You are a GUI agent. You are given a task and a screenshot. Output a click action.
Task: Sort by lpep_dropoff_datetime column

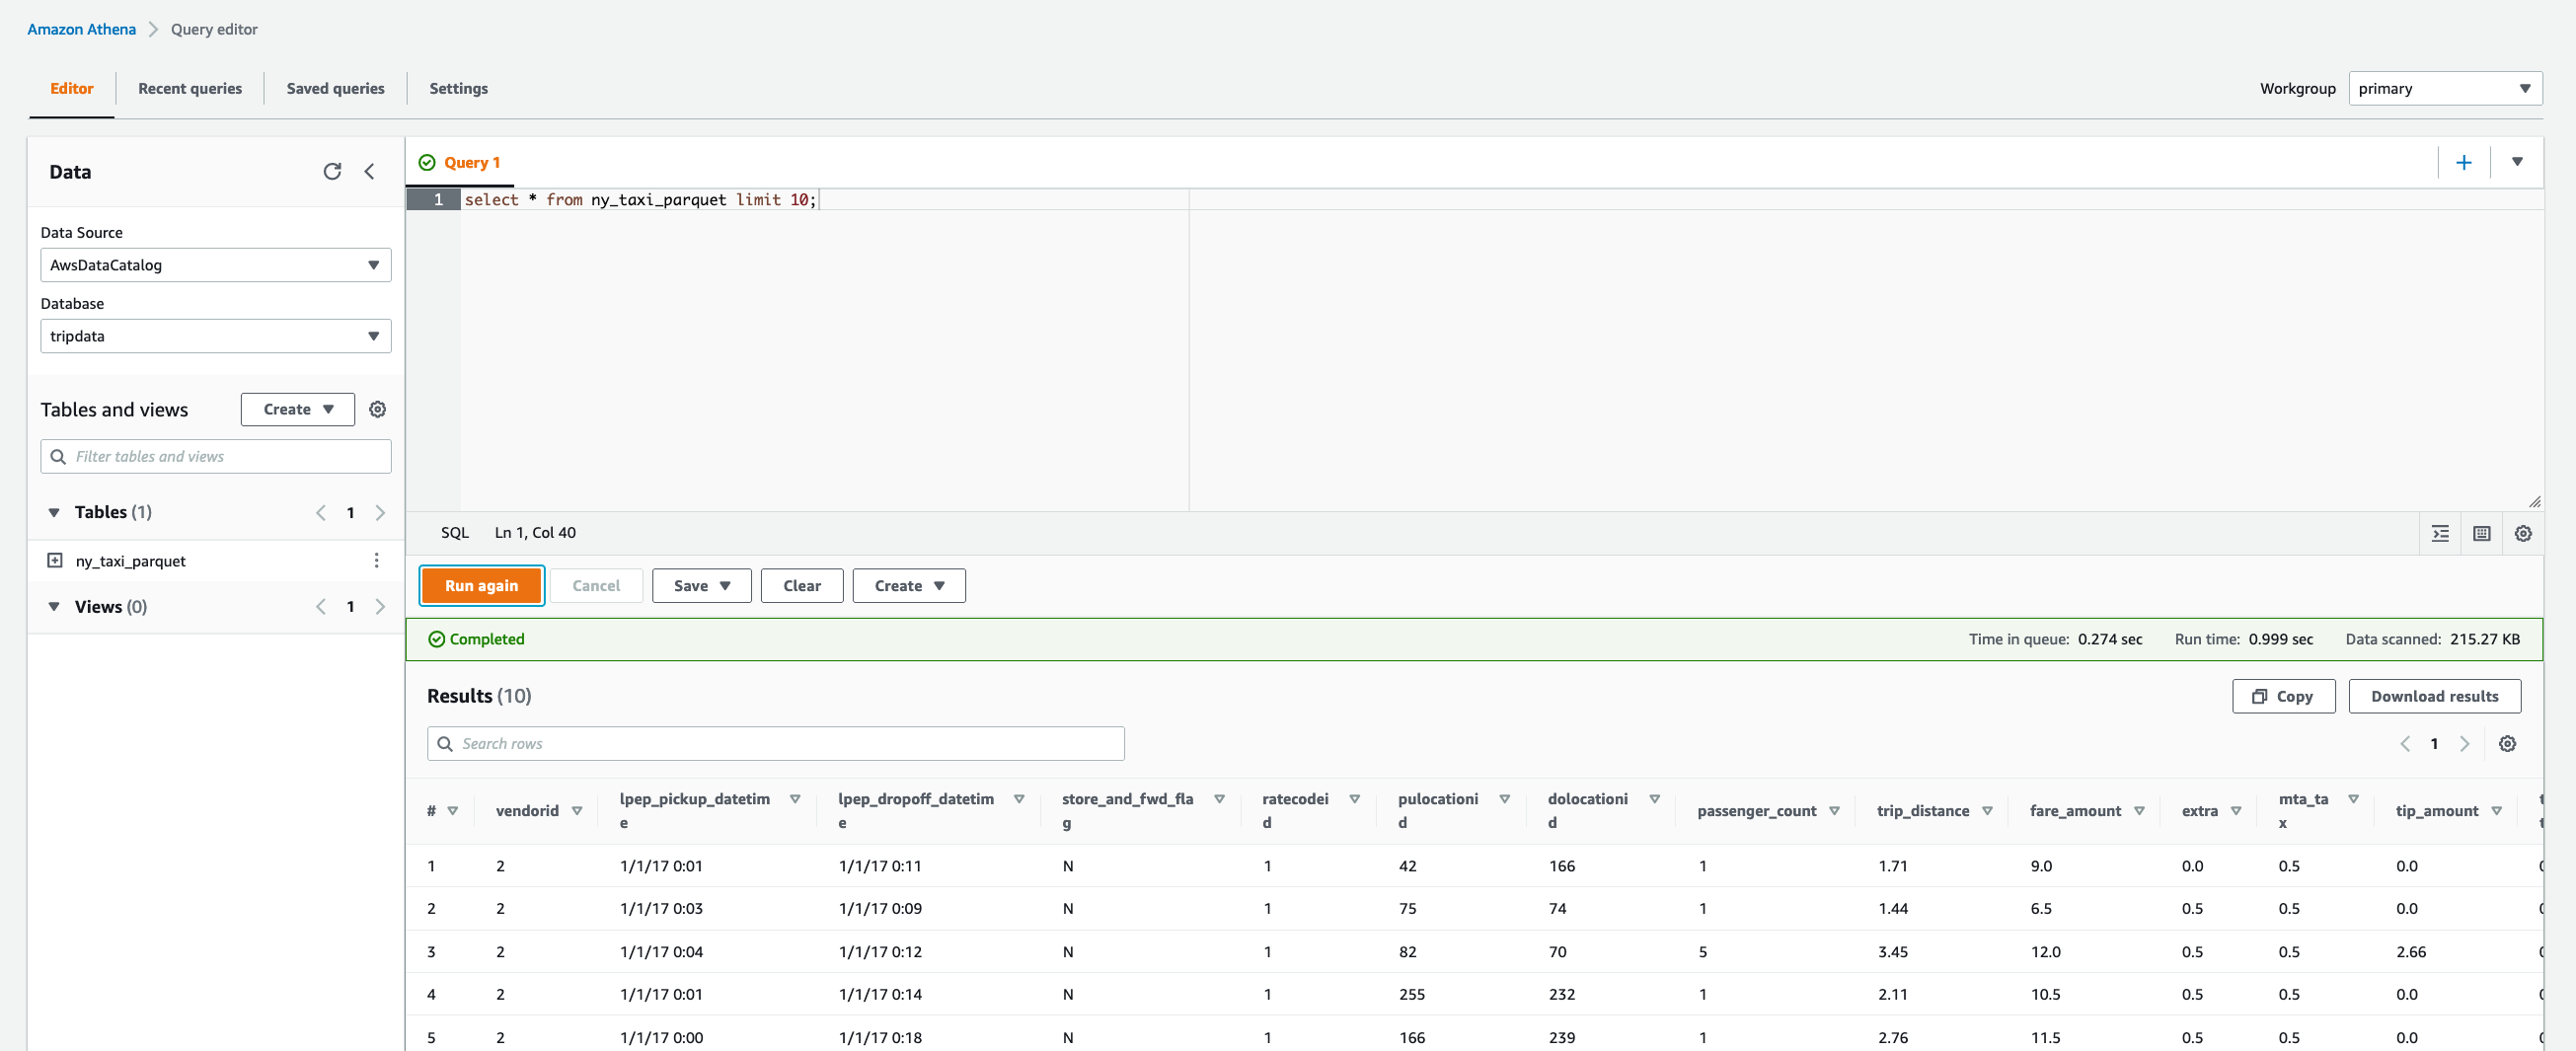pos(1019,798)
